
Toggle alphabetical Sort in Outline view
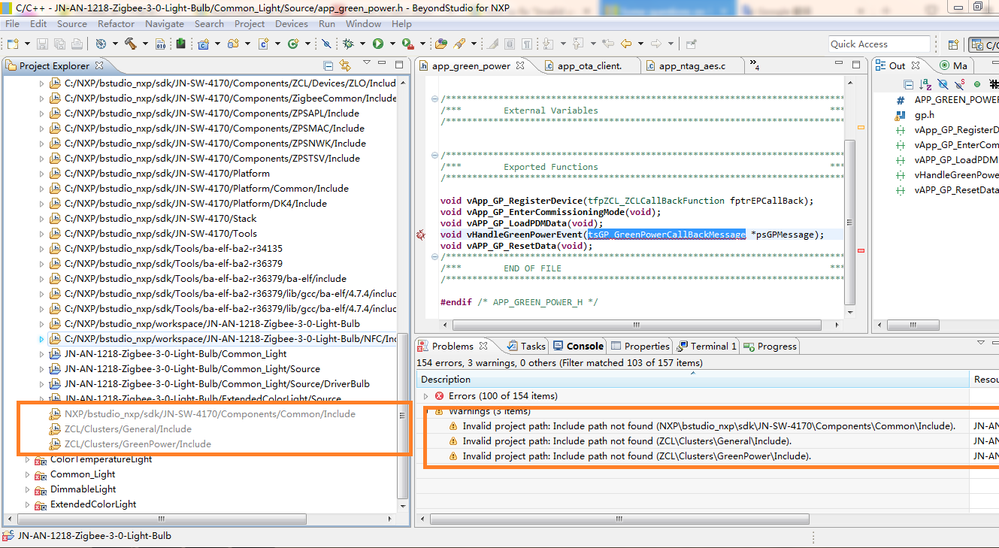coord(926,84)
